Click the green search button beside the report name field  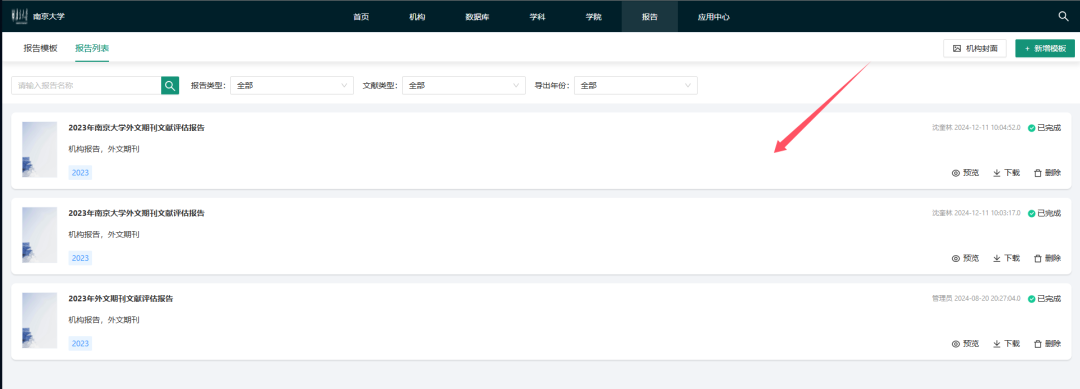coord(170,85)
